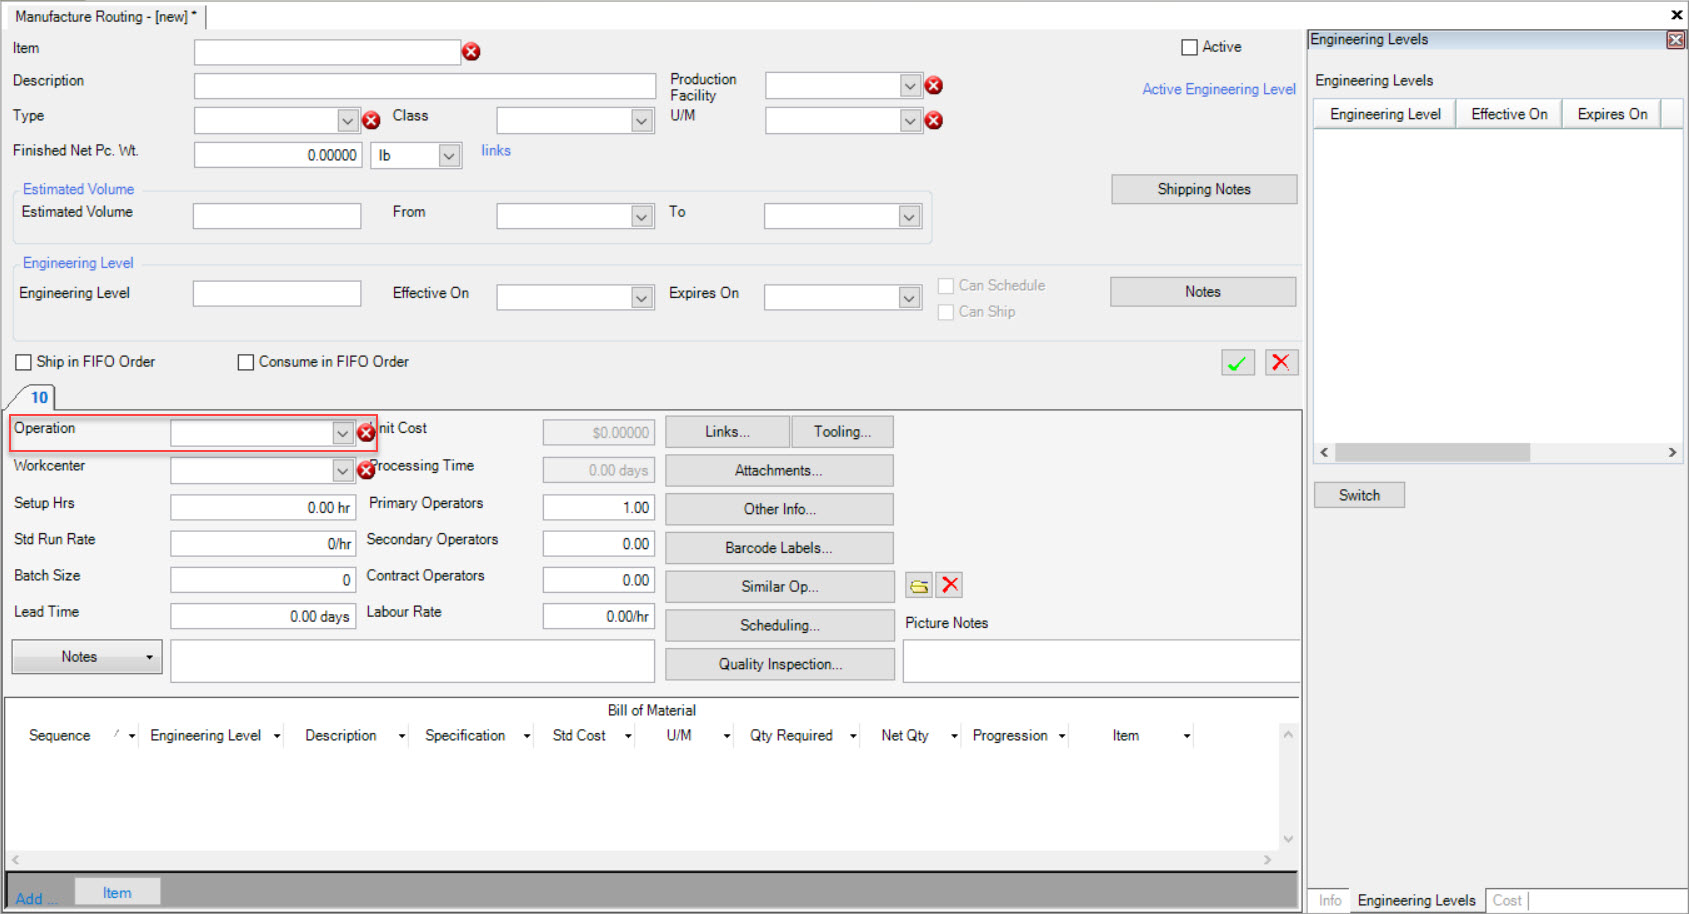This screenshot has height=914, width=1689.
Task: Click Similar Op... button
Action: click(x=780, y=587)
